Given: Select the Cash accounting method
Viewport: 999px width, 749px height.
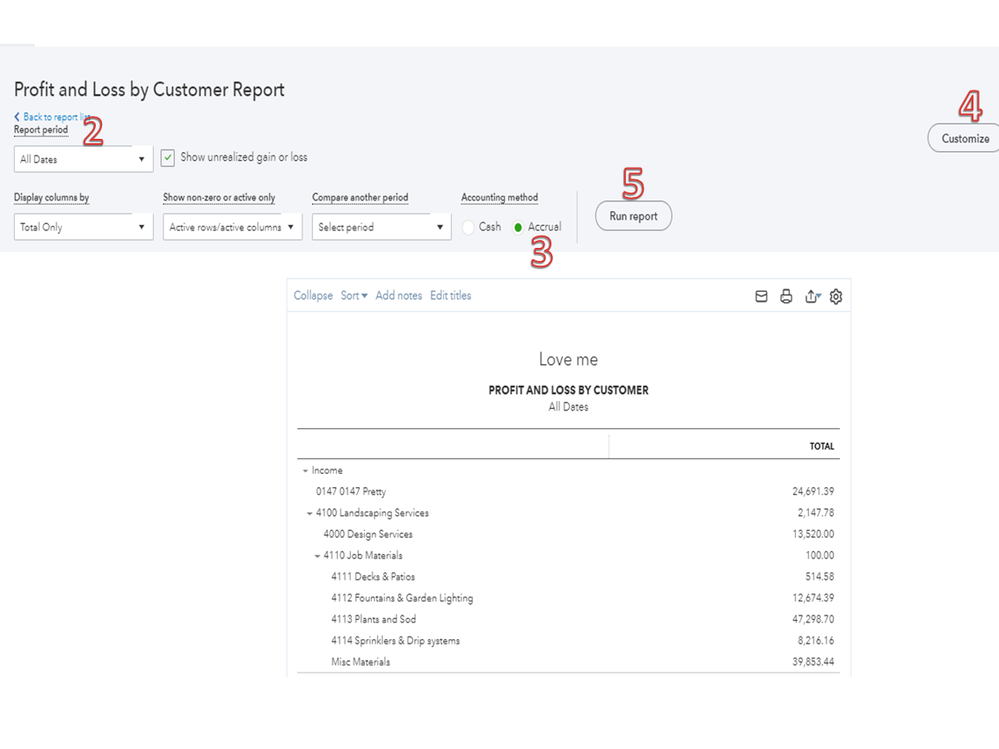Looking at the screenshot, I should coord(469,228).
